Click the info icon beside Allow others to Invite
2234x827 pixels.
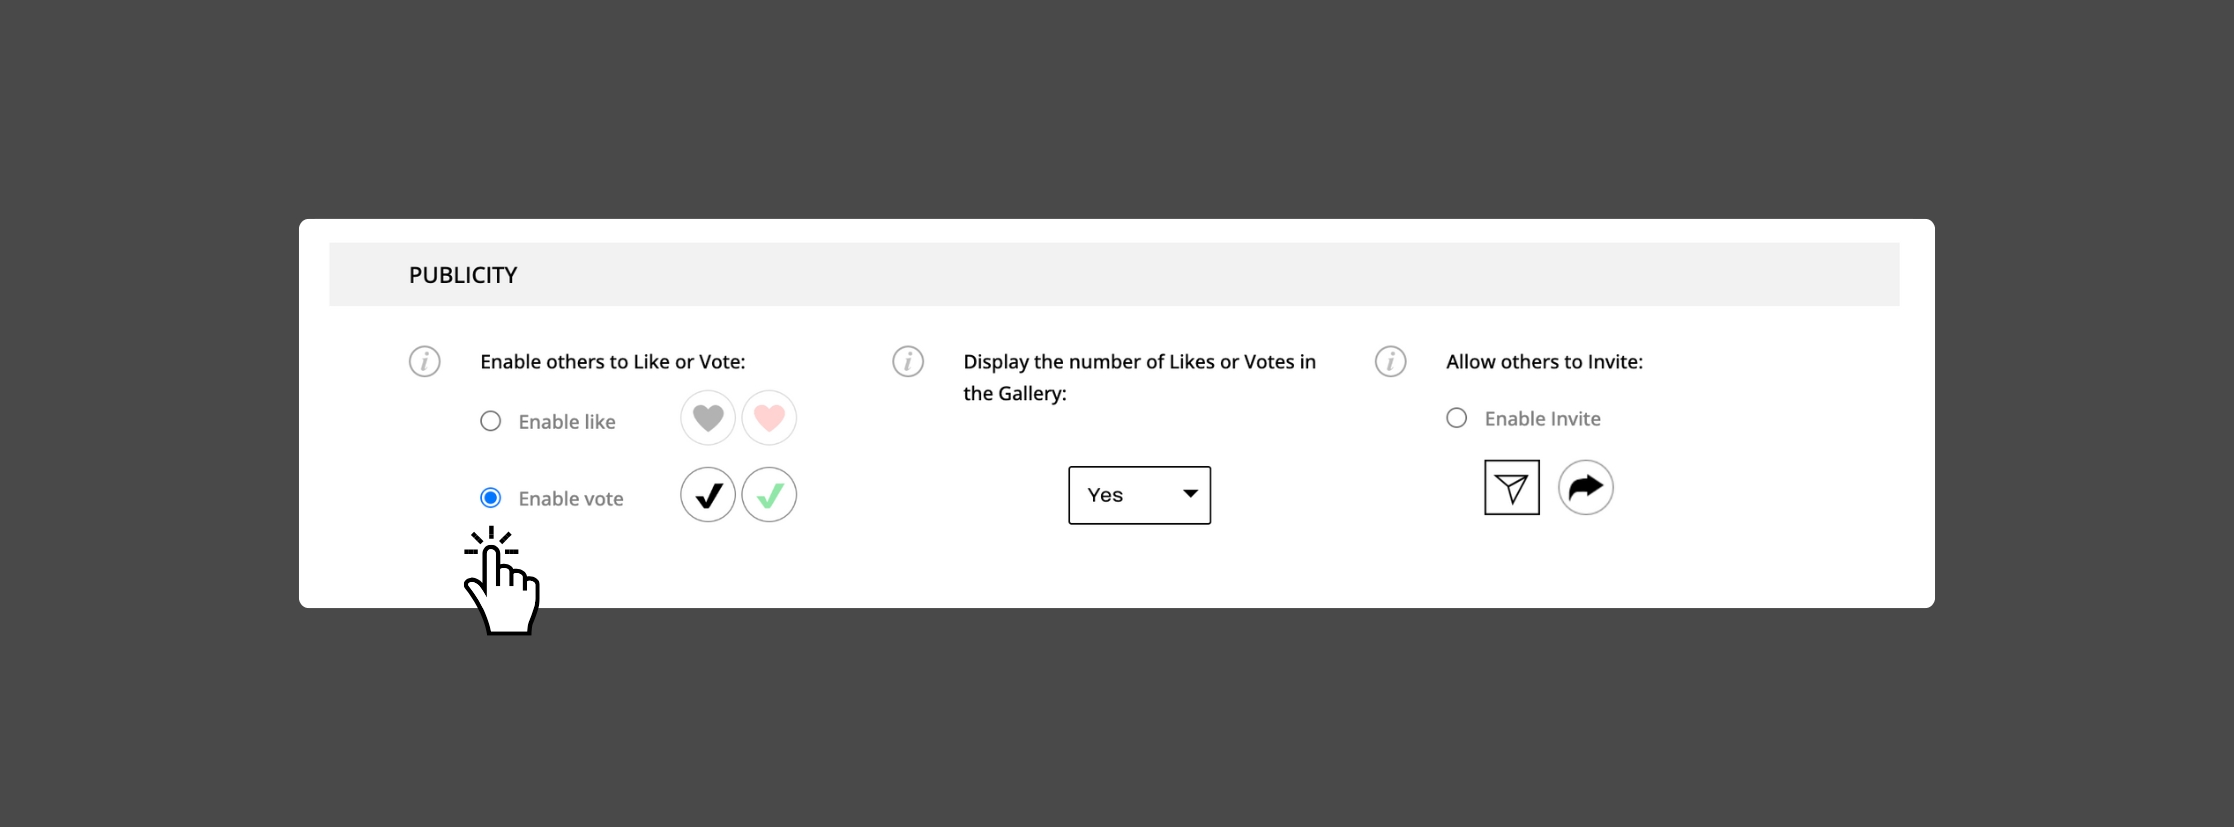click(1391, 361)
